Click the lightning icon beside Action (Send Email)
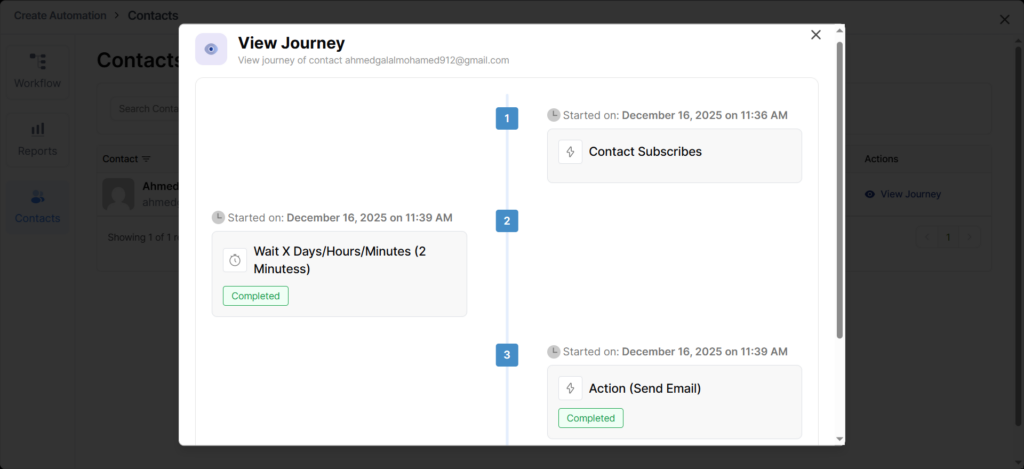 [x=570, y=388]
